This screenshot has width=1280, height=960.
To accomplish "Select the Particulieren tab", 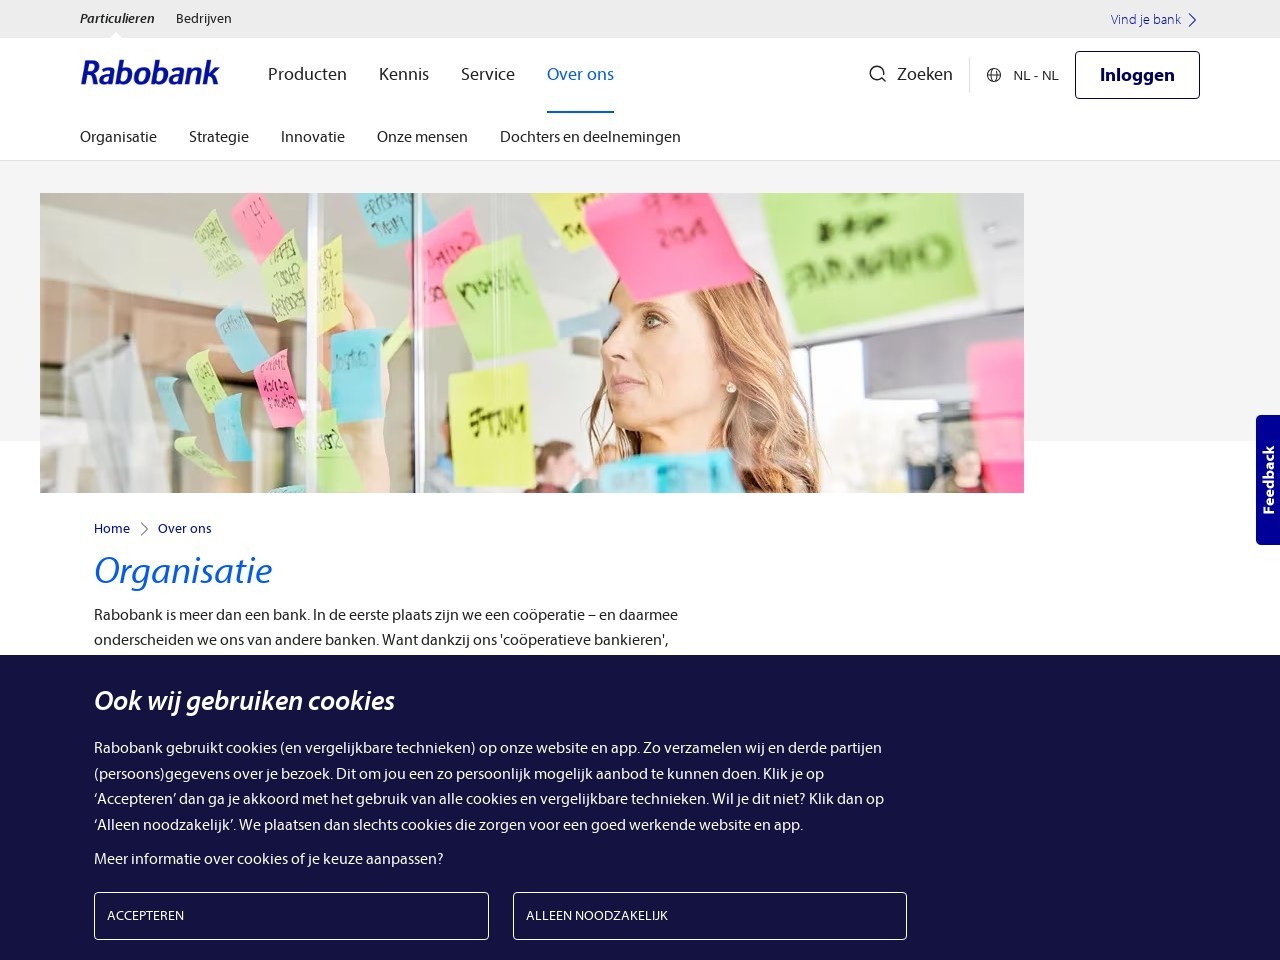I will coord(117,19).
